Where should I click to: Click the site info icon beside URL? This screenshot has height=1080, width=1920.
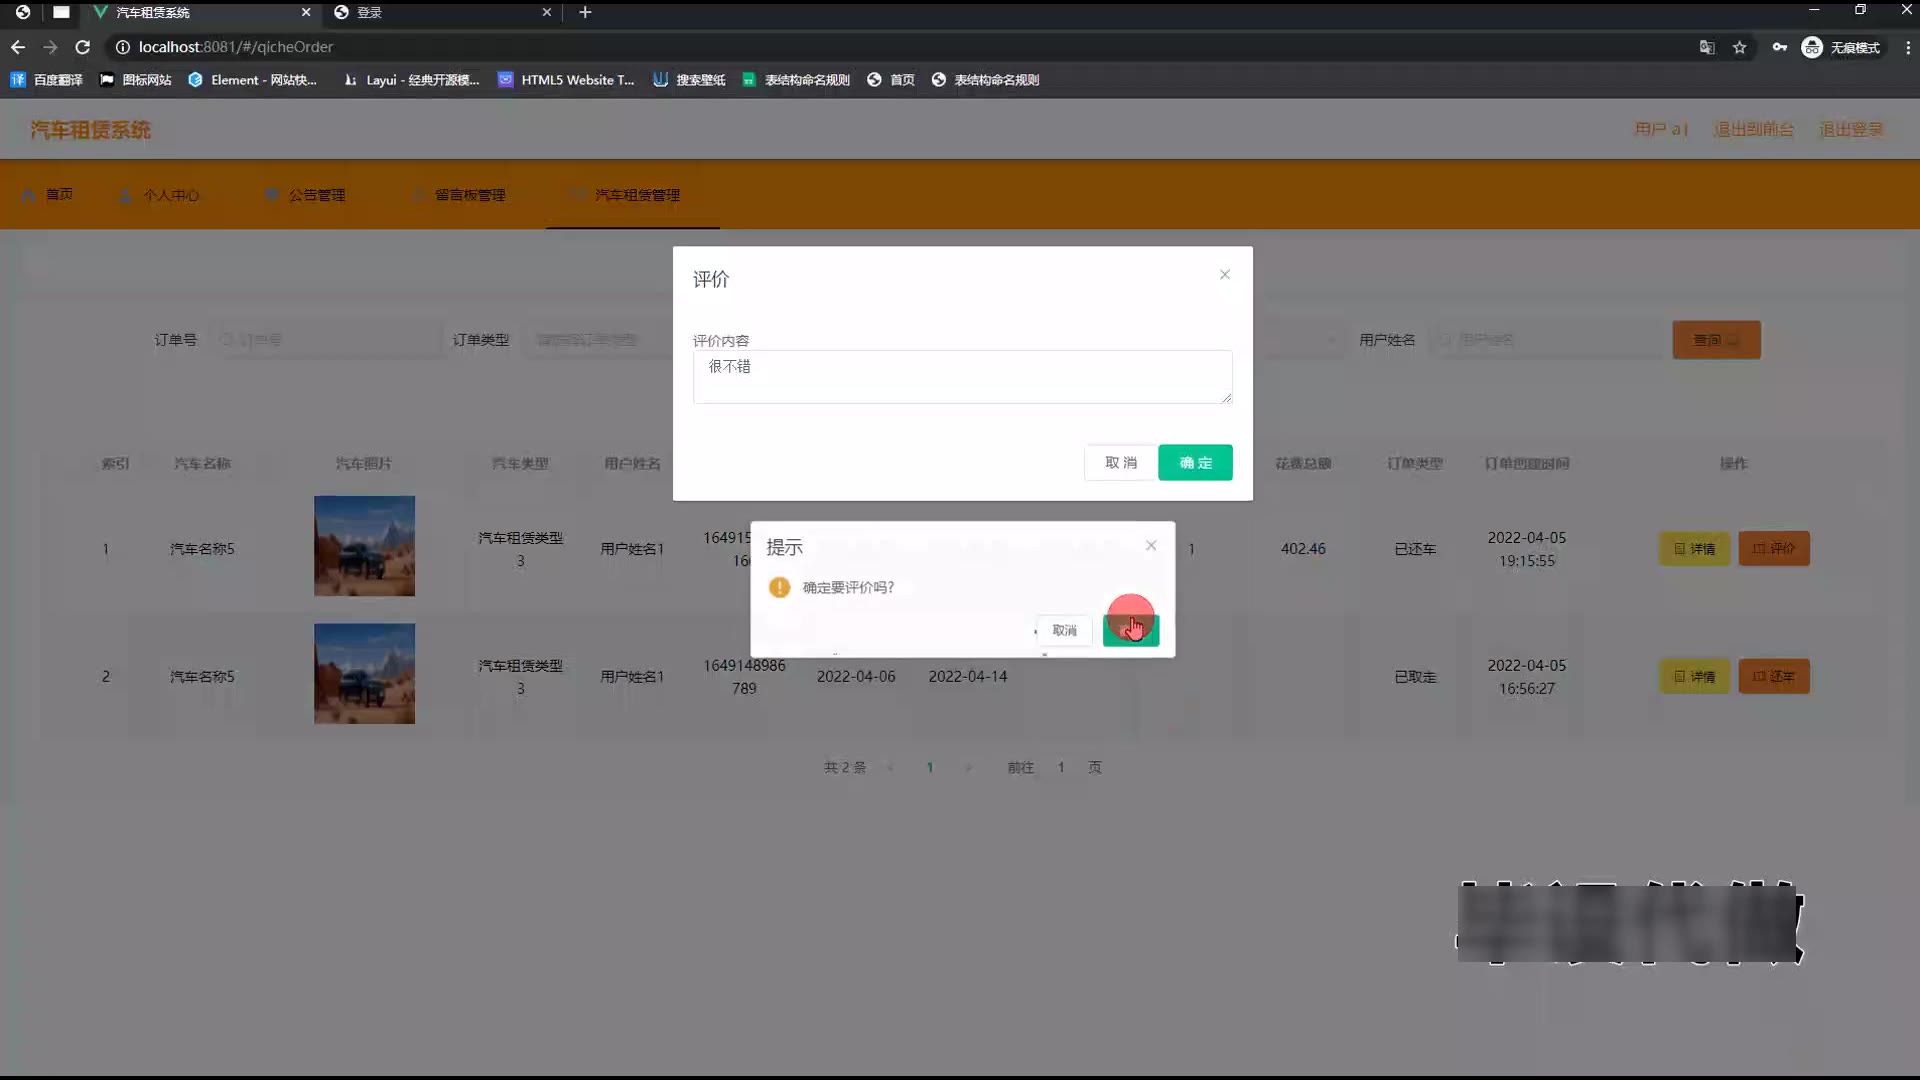[123, 47]
